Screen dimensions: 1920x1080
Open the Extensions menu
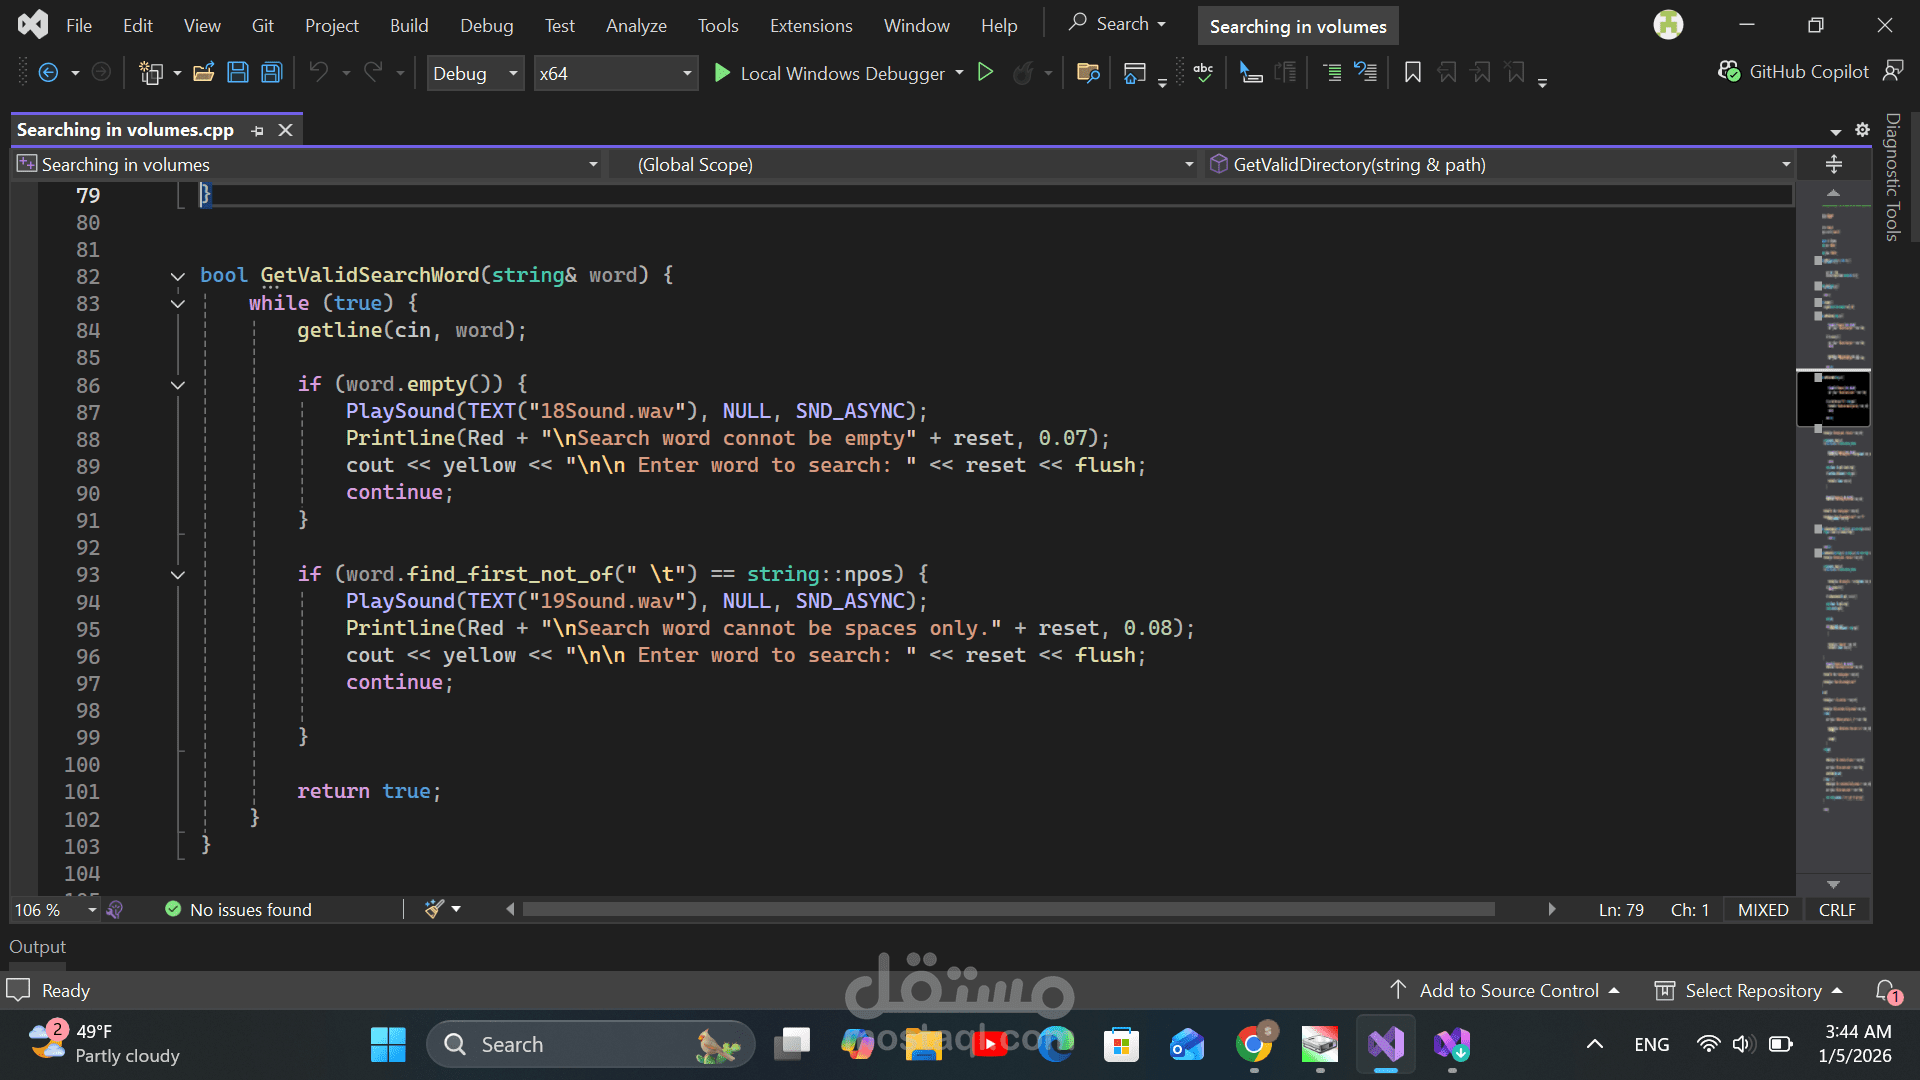point(810,26)
